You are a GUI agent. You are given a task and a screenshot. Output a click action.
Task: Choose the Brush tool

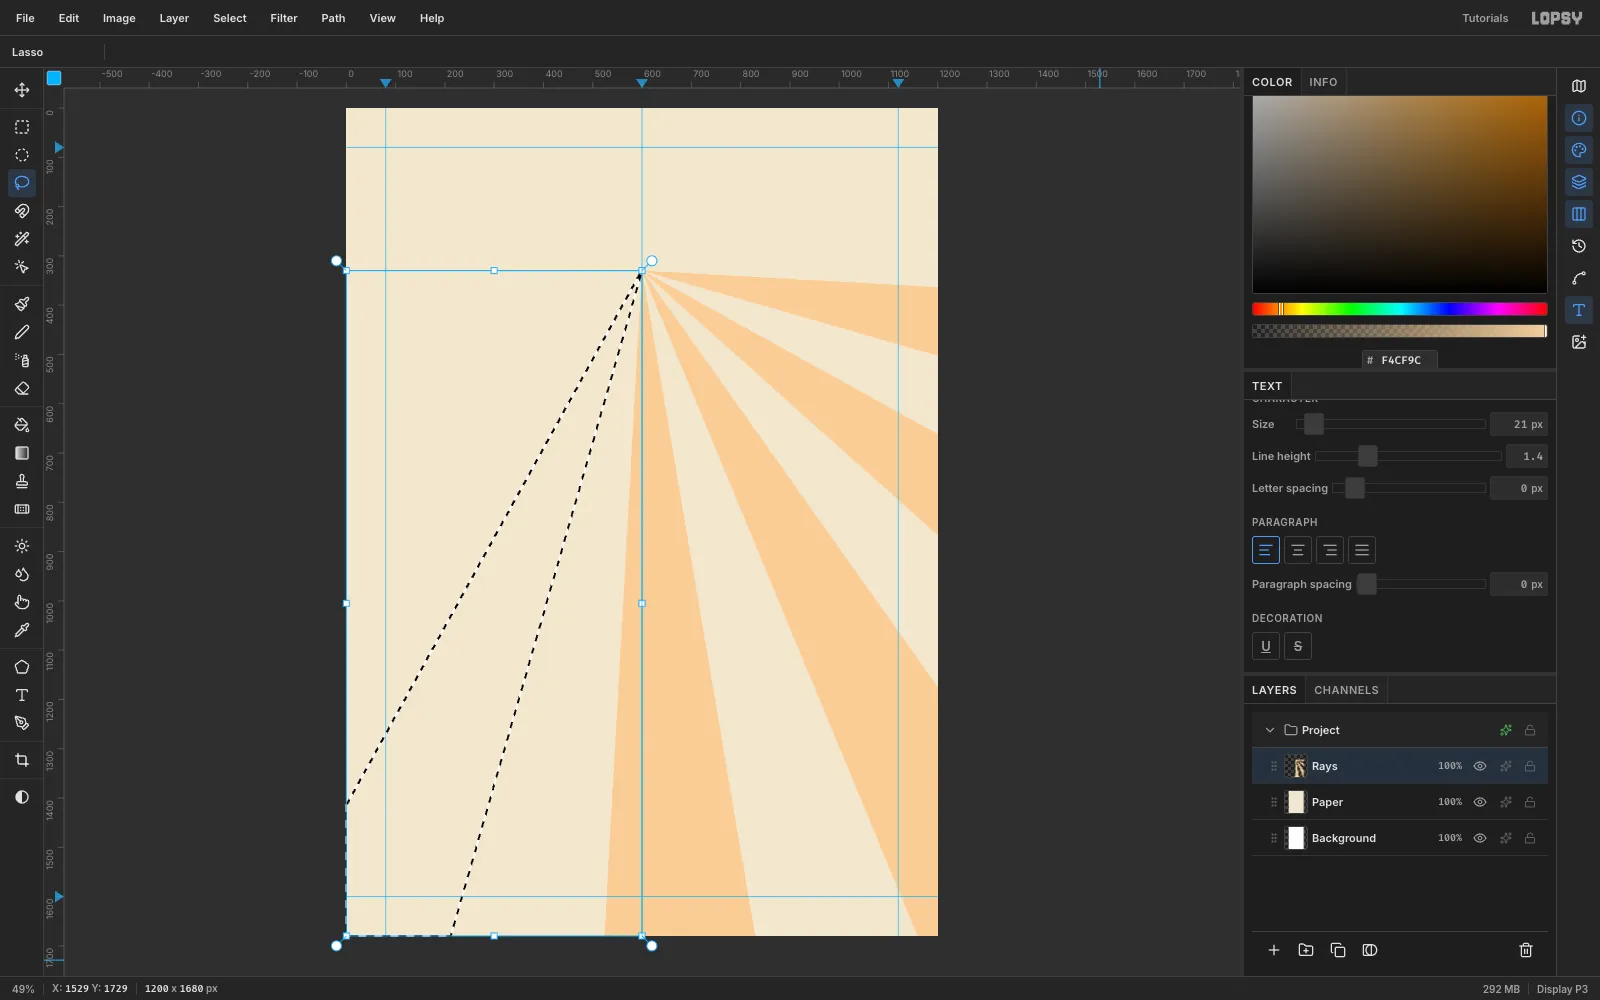[x=22, y=304]
